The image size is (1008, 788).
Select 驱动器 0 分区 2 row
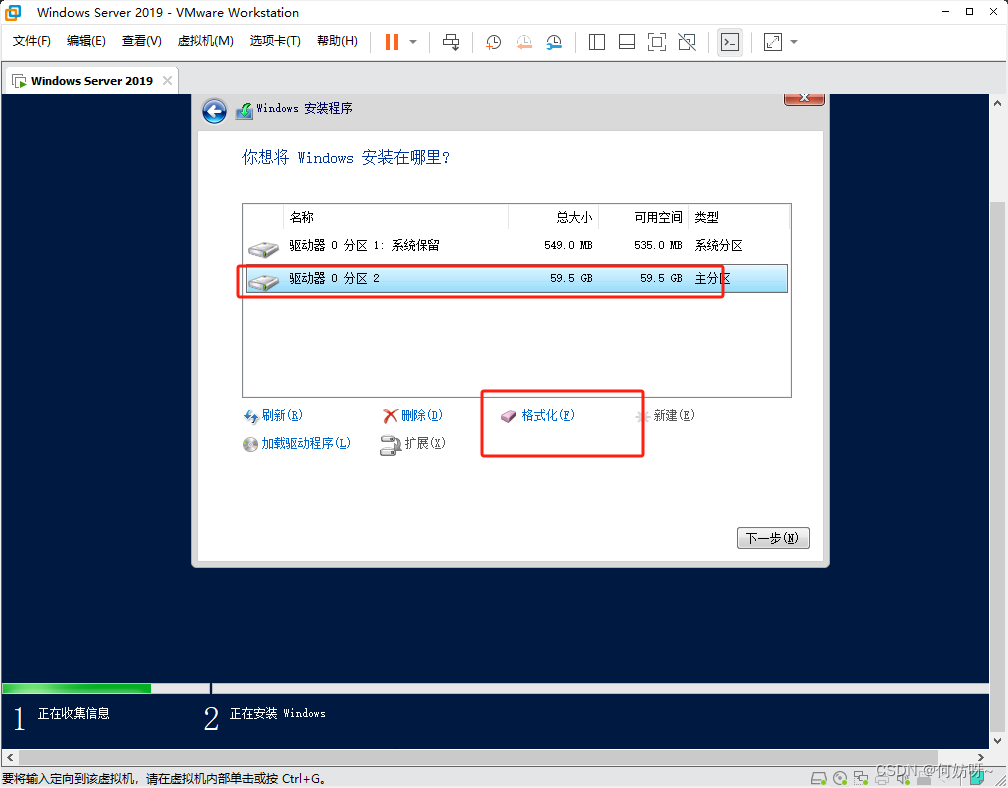click(516, 278)
